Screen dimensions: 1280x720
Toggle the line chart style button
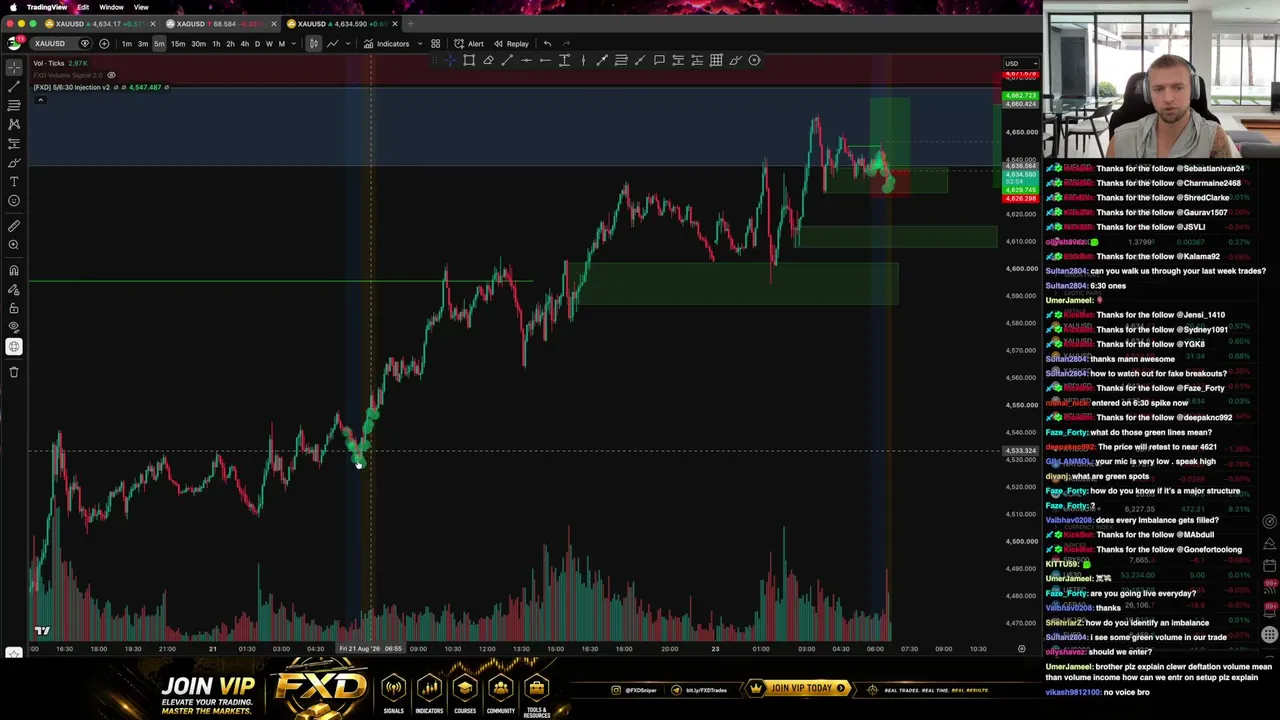coord(332,44)
